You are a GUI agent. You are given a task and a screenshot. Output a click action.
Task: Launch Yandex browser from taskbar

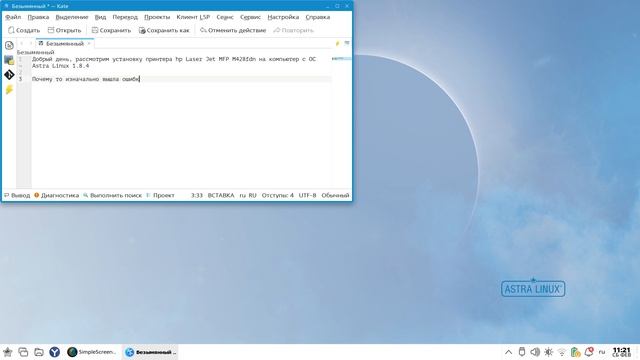54,352
